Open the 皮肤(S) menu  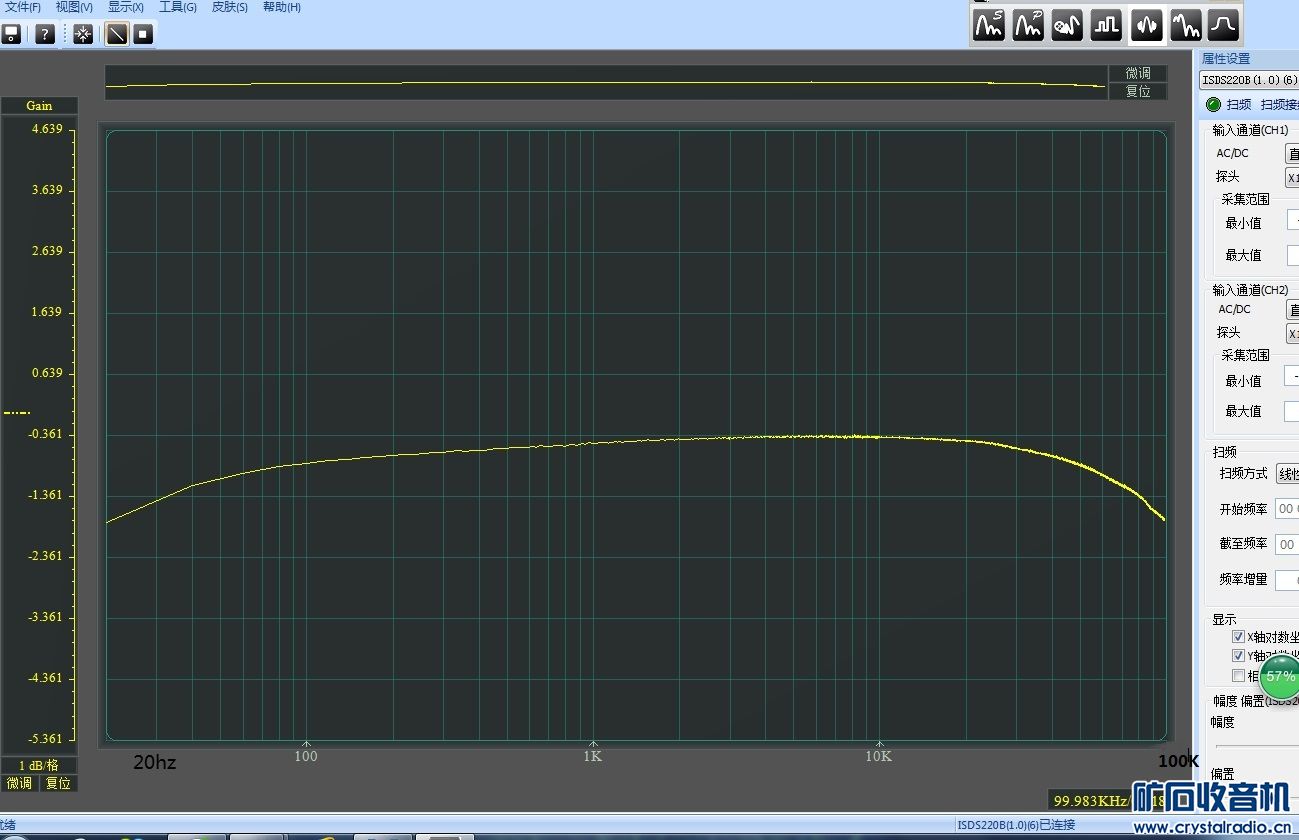point(229,7)
